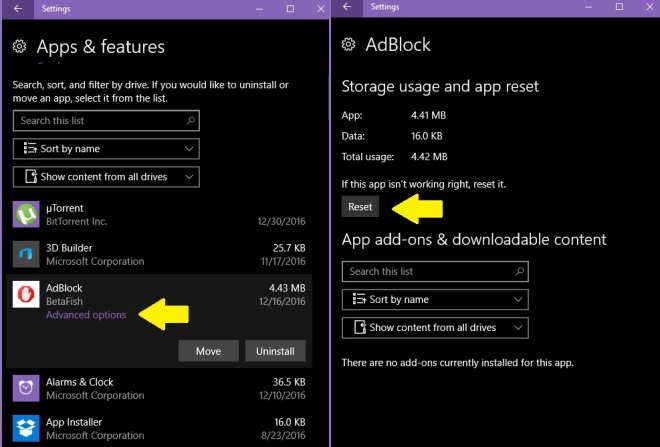
Task: Click App Installer date 8/23/2016
Action: click(283, 435)
